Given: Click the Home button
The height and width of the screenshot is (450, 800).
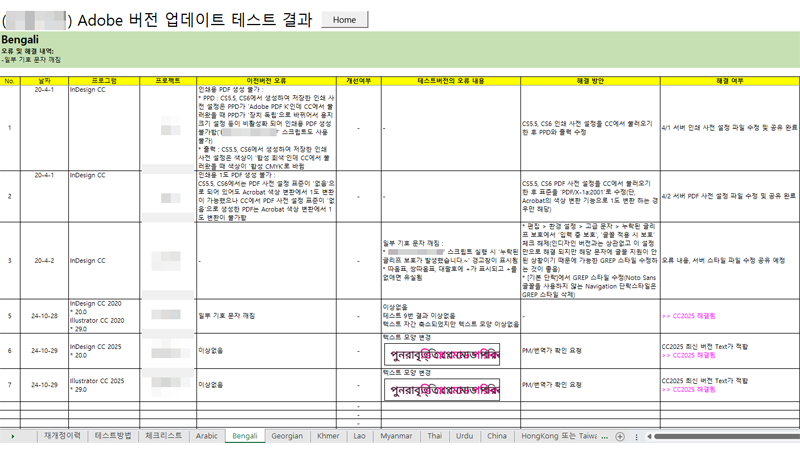Looking at the screenshot, I should point(345,20).
